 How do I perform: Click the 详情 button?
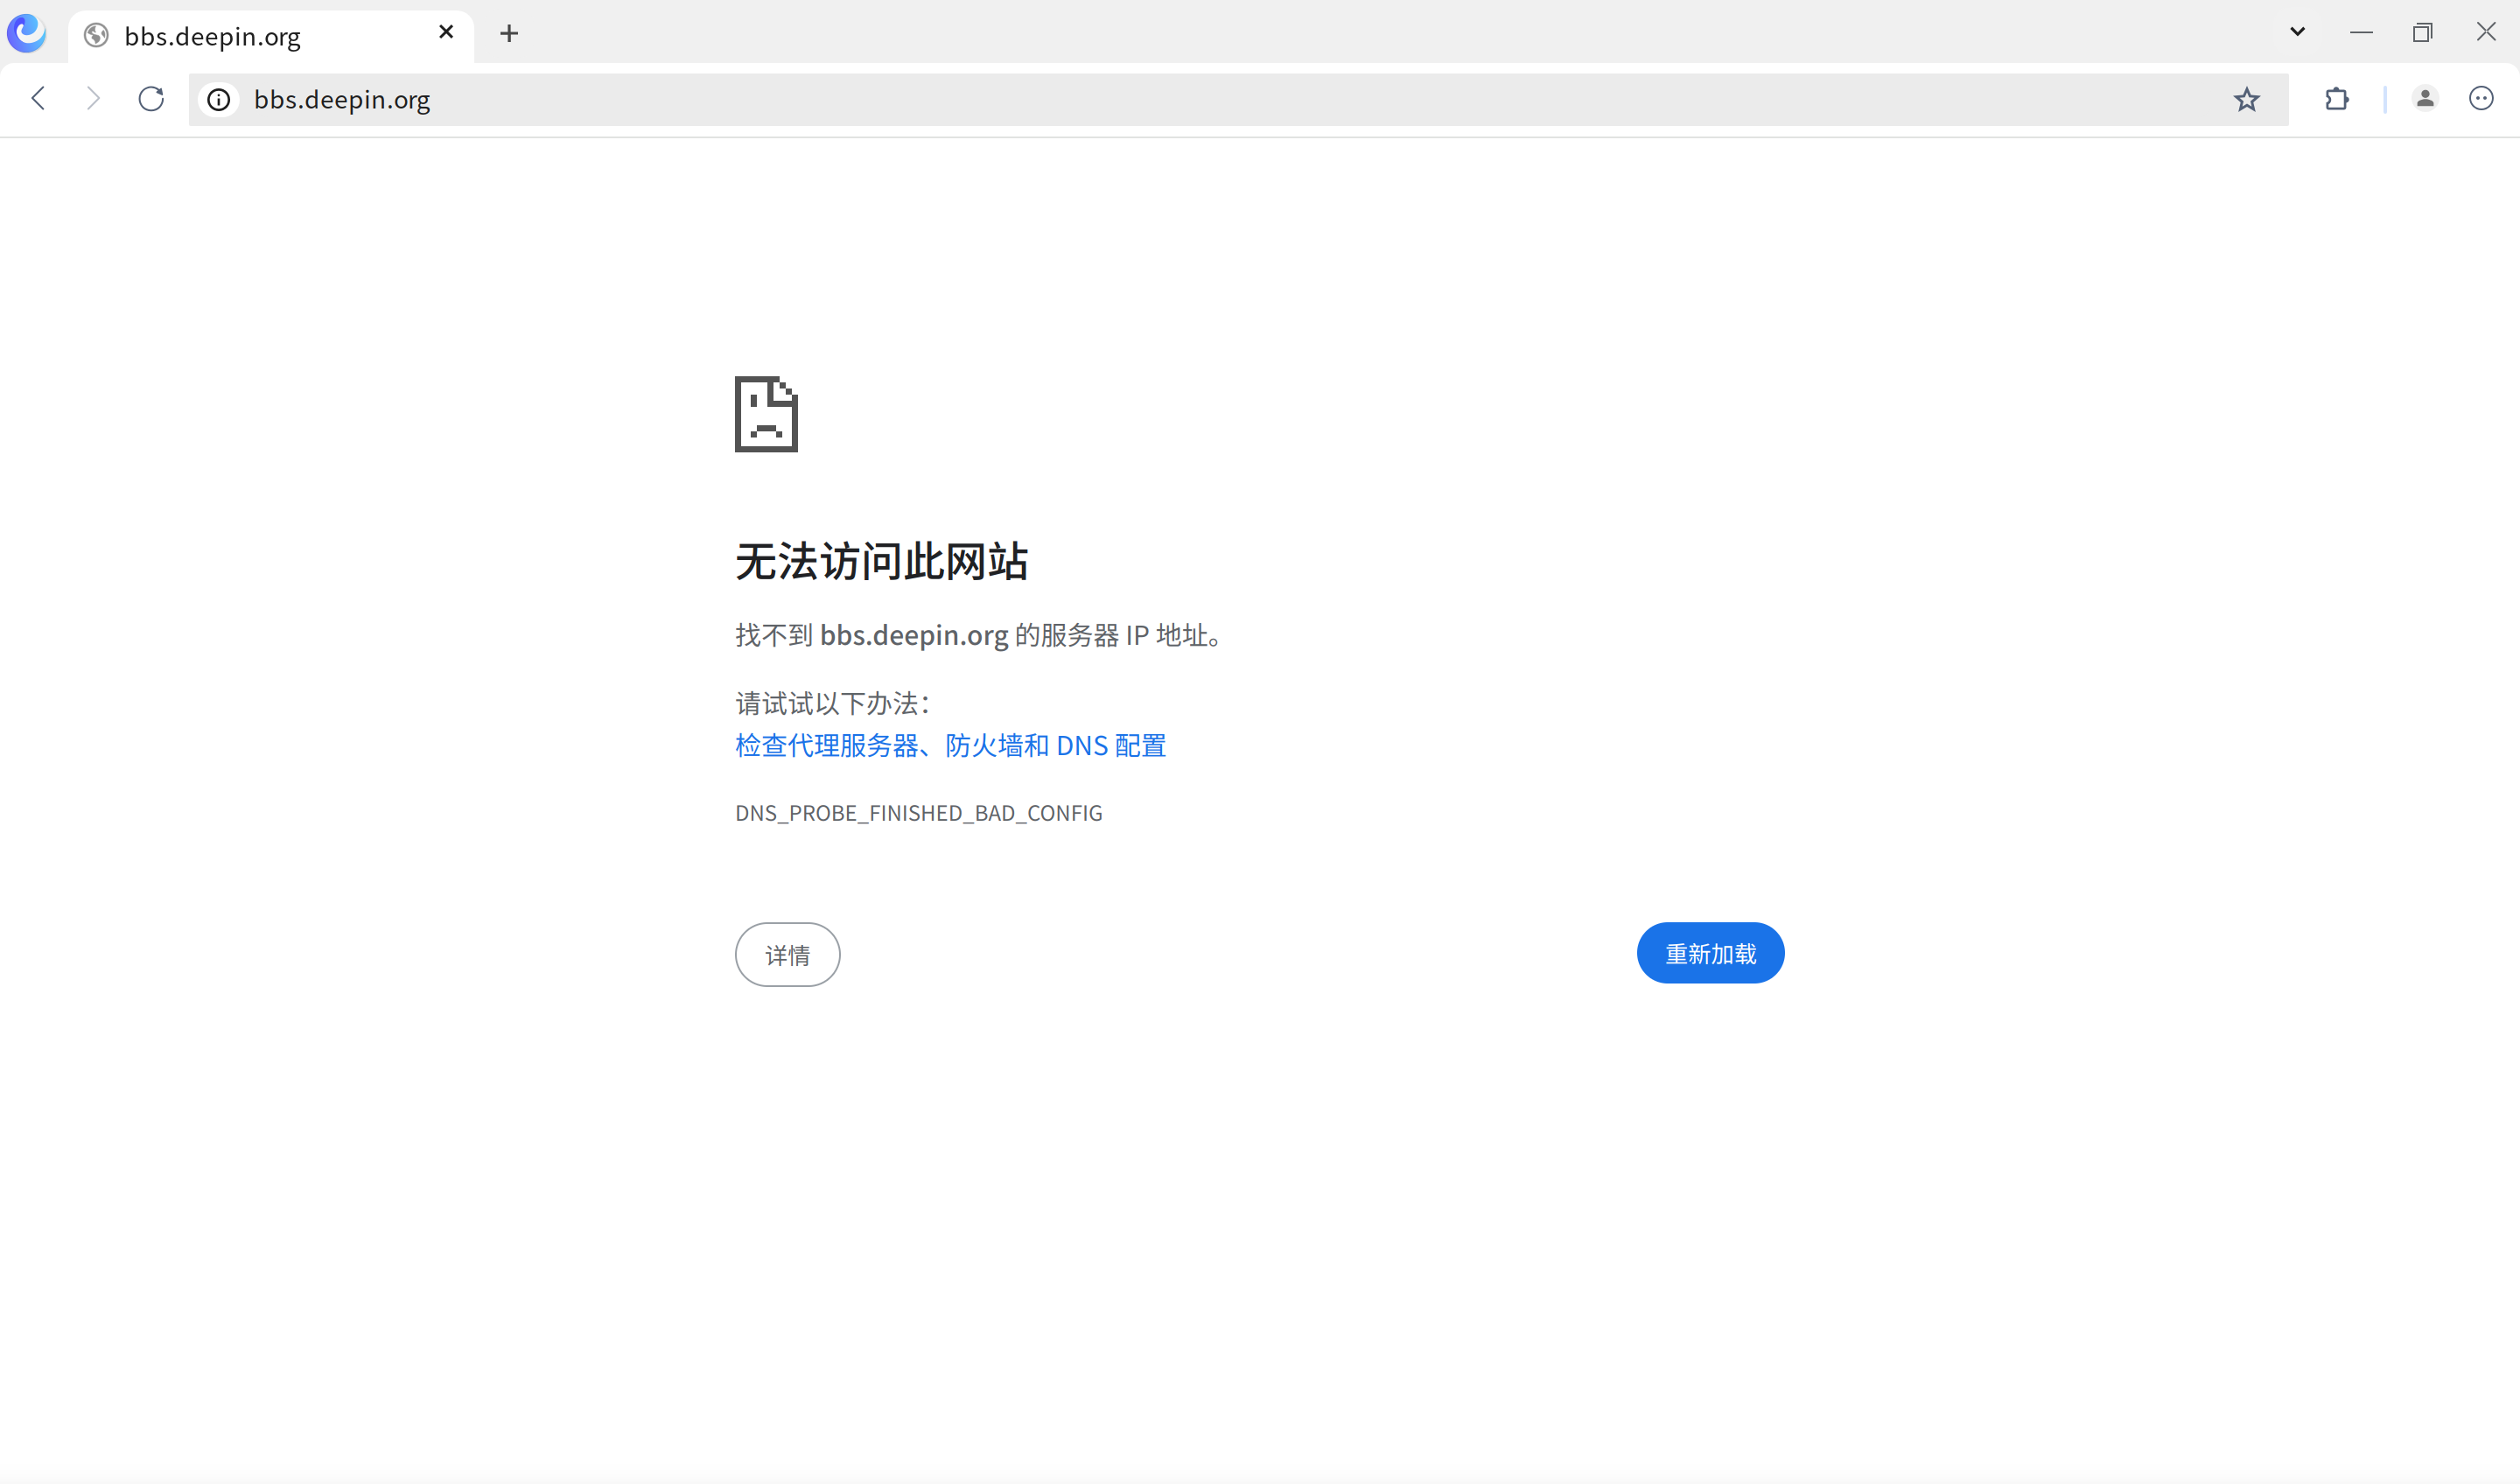[787, 955]
